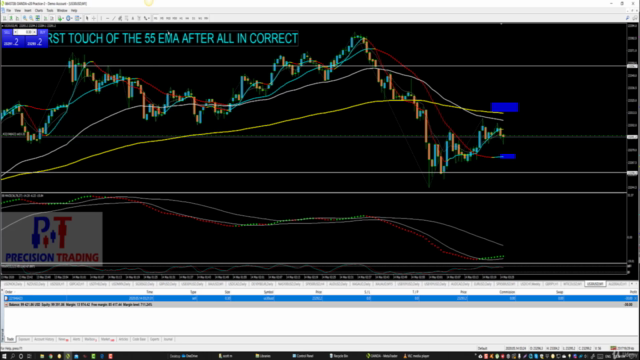Open the Experts terminal tab

point(154,339)
